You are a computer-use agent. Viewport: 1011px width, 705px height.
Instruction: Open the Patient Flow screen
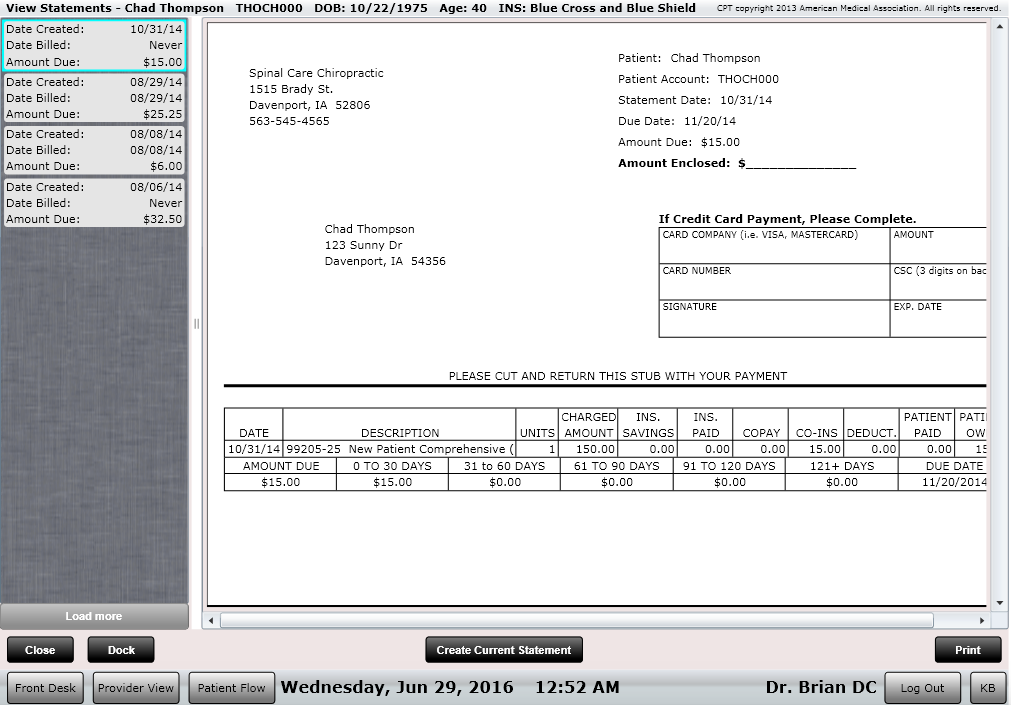(x=231, y=687)
